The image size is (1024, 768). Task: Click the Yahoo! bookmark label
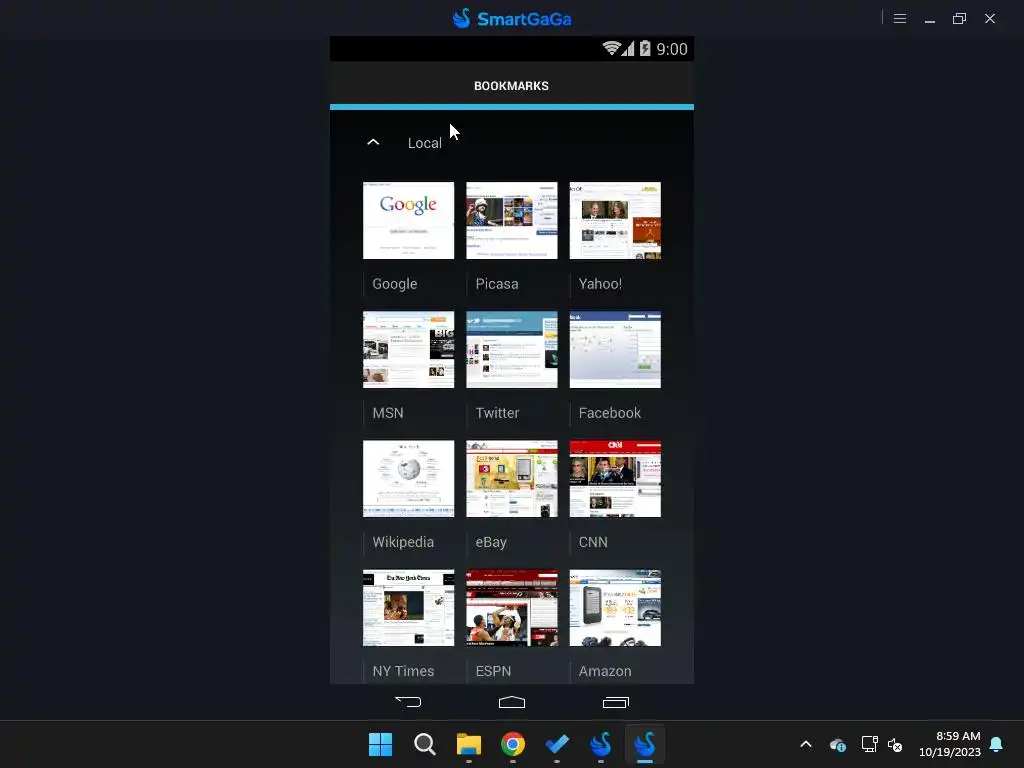(x=600, y=284)
